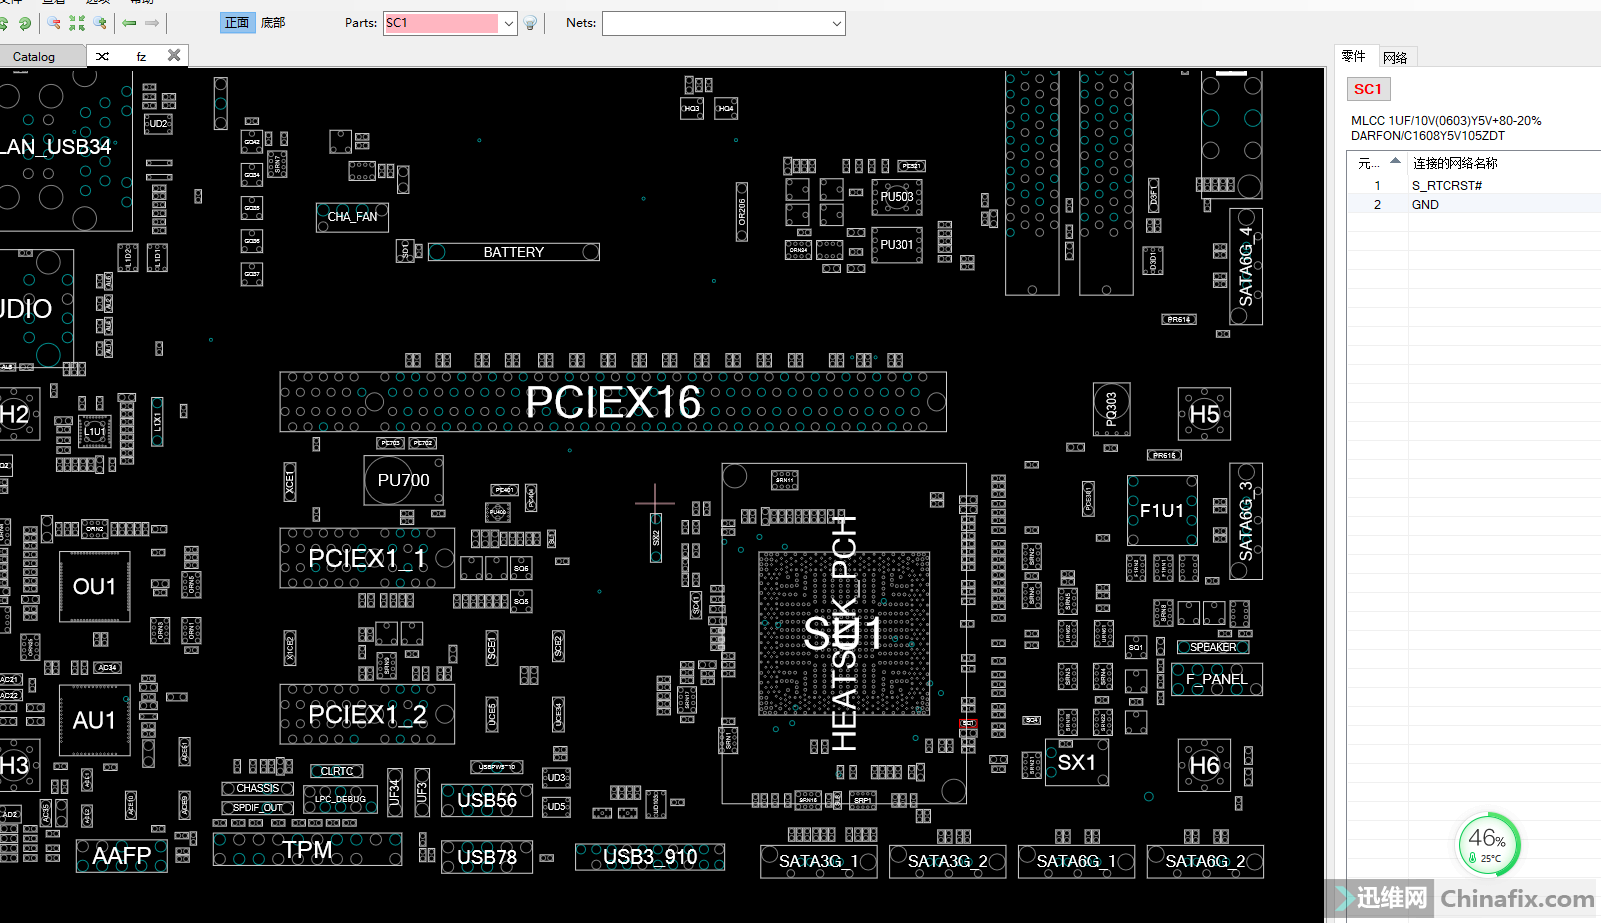Click the AAFP audio header

pyautogui.click(x=121, y=856)
